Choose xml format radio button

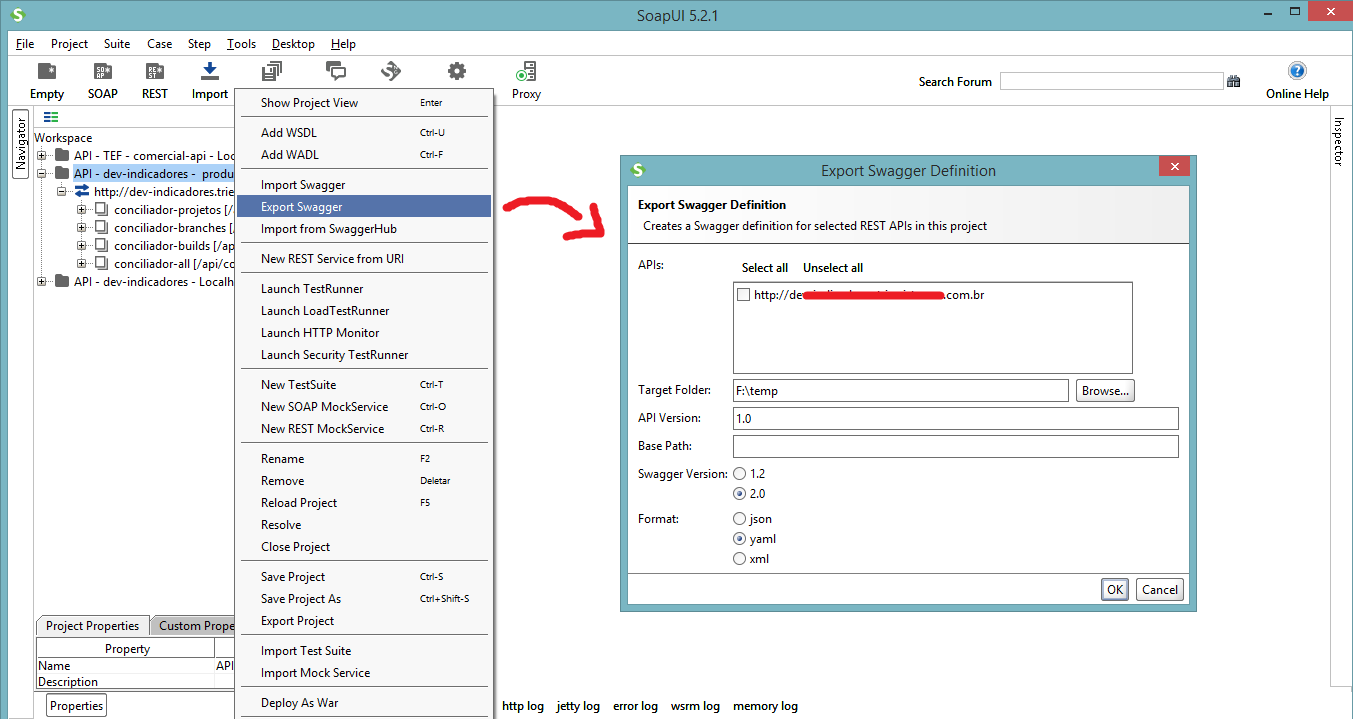tap(740, 559)
